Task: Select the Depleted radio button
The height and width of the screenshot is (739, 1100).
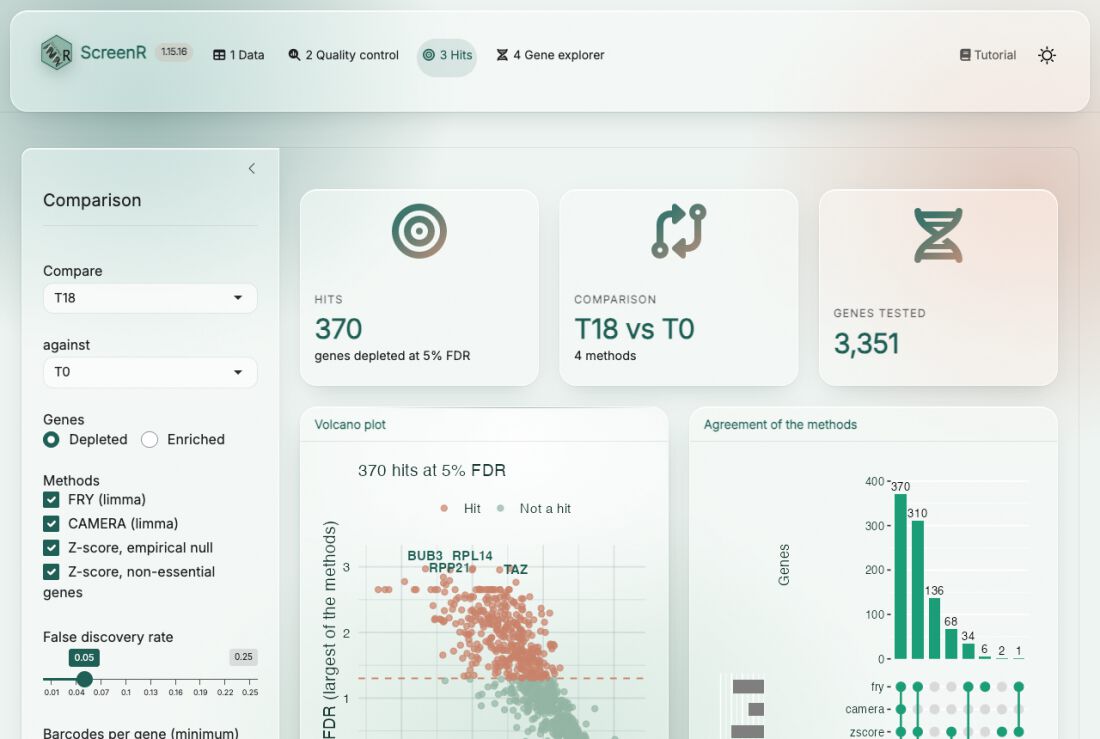Action: pos(51,439)
